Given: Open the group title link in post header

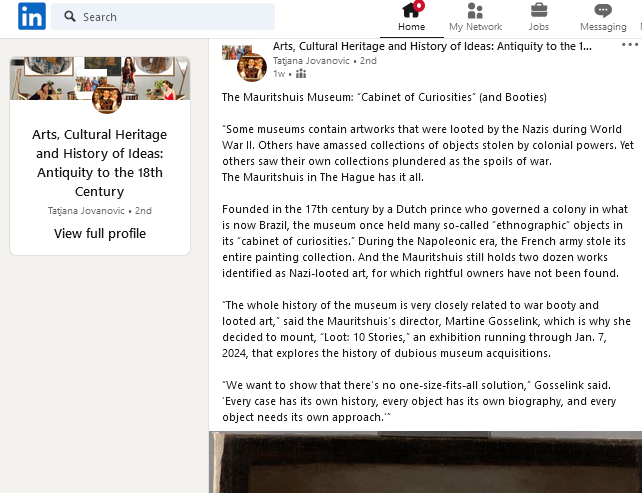Looking at the screenshot, I should [x=432, y=46].
